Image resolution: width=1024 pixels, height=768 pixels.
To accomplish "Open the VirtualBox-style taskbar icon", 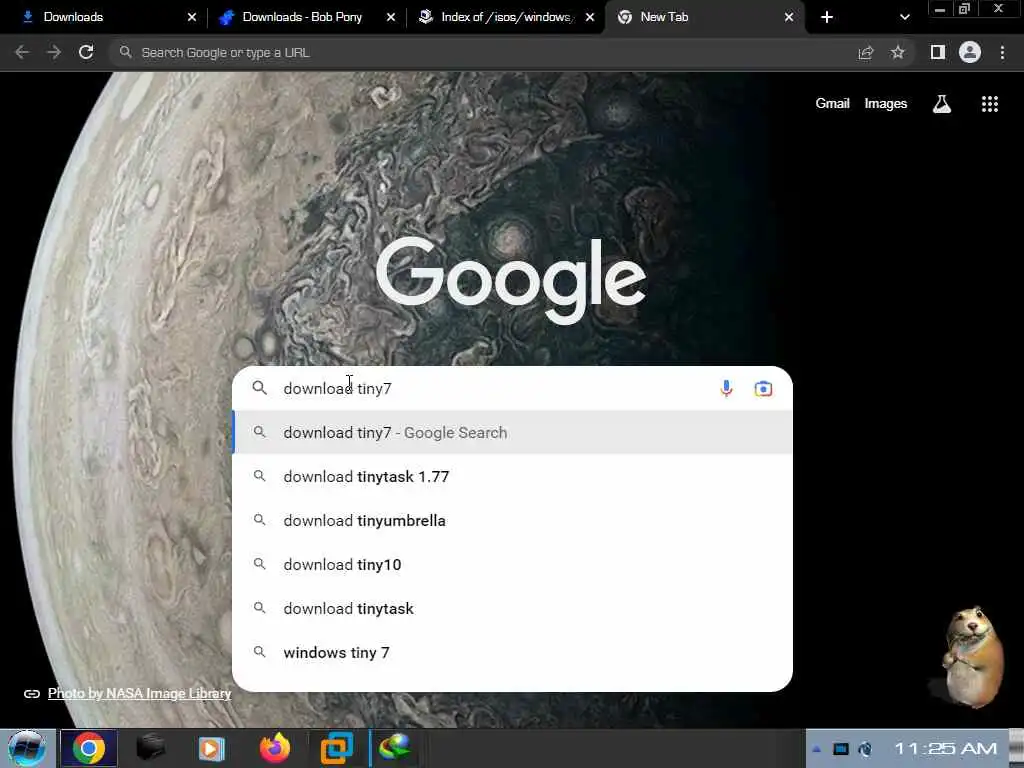I will coord(337,748).
